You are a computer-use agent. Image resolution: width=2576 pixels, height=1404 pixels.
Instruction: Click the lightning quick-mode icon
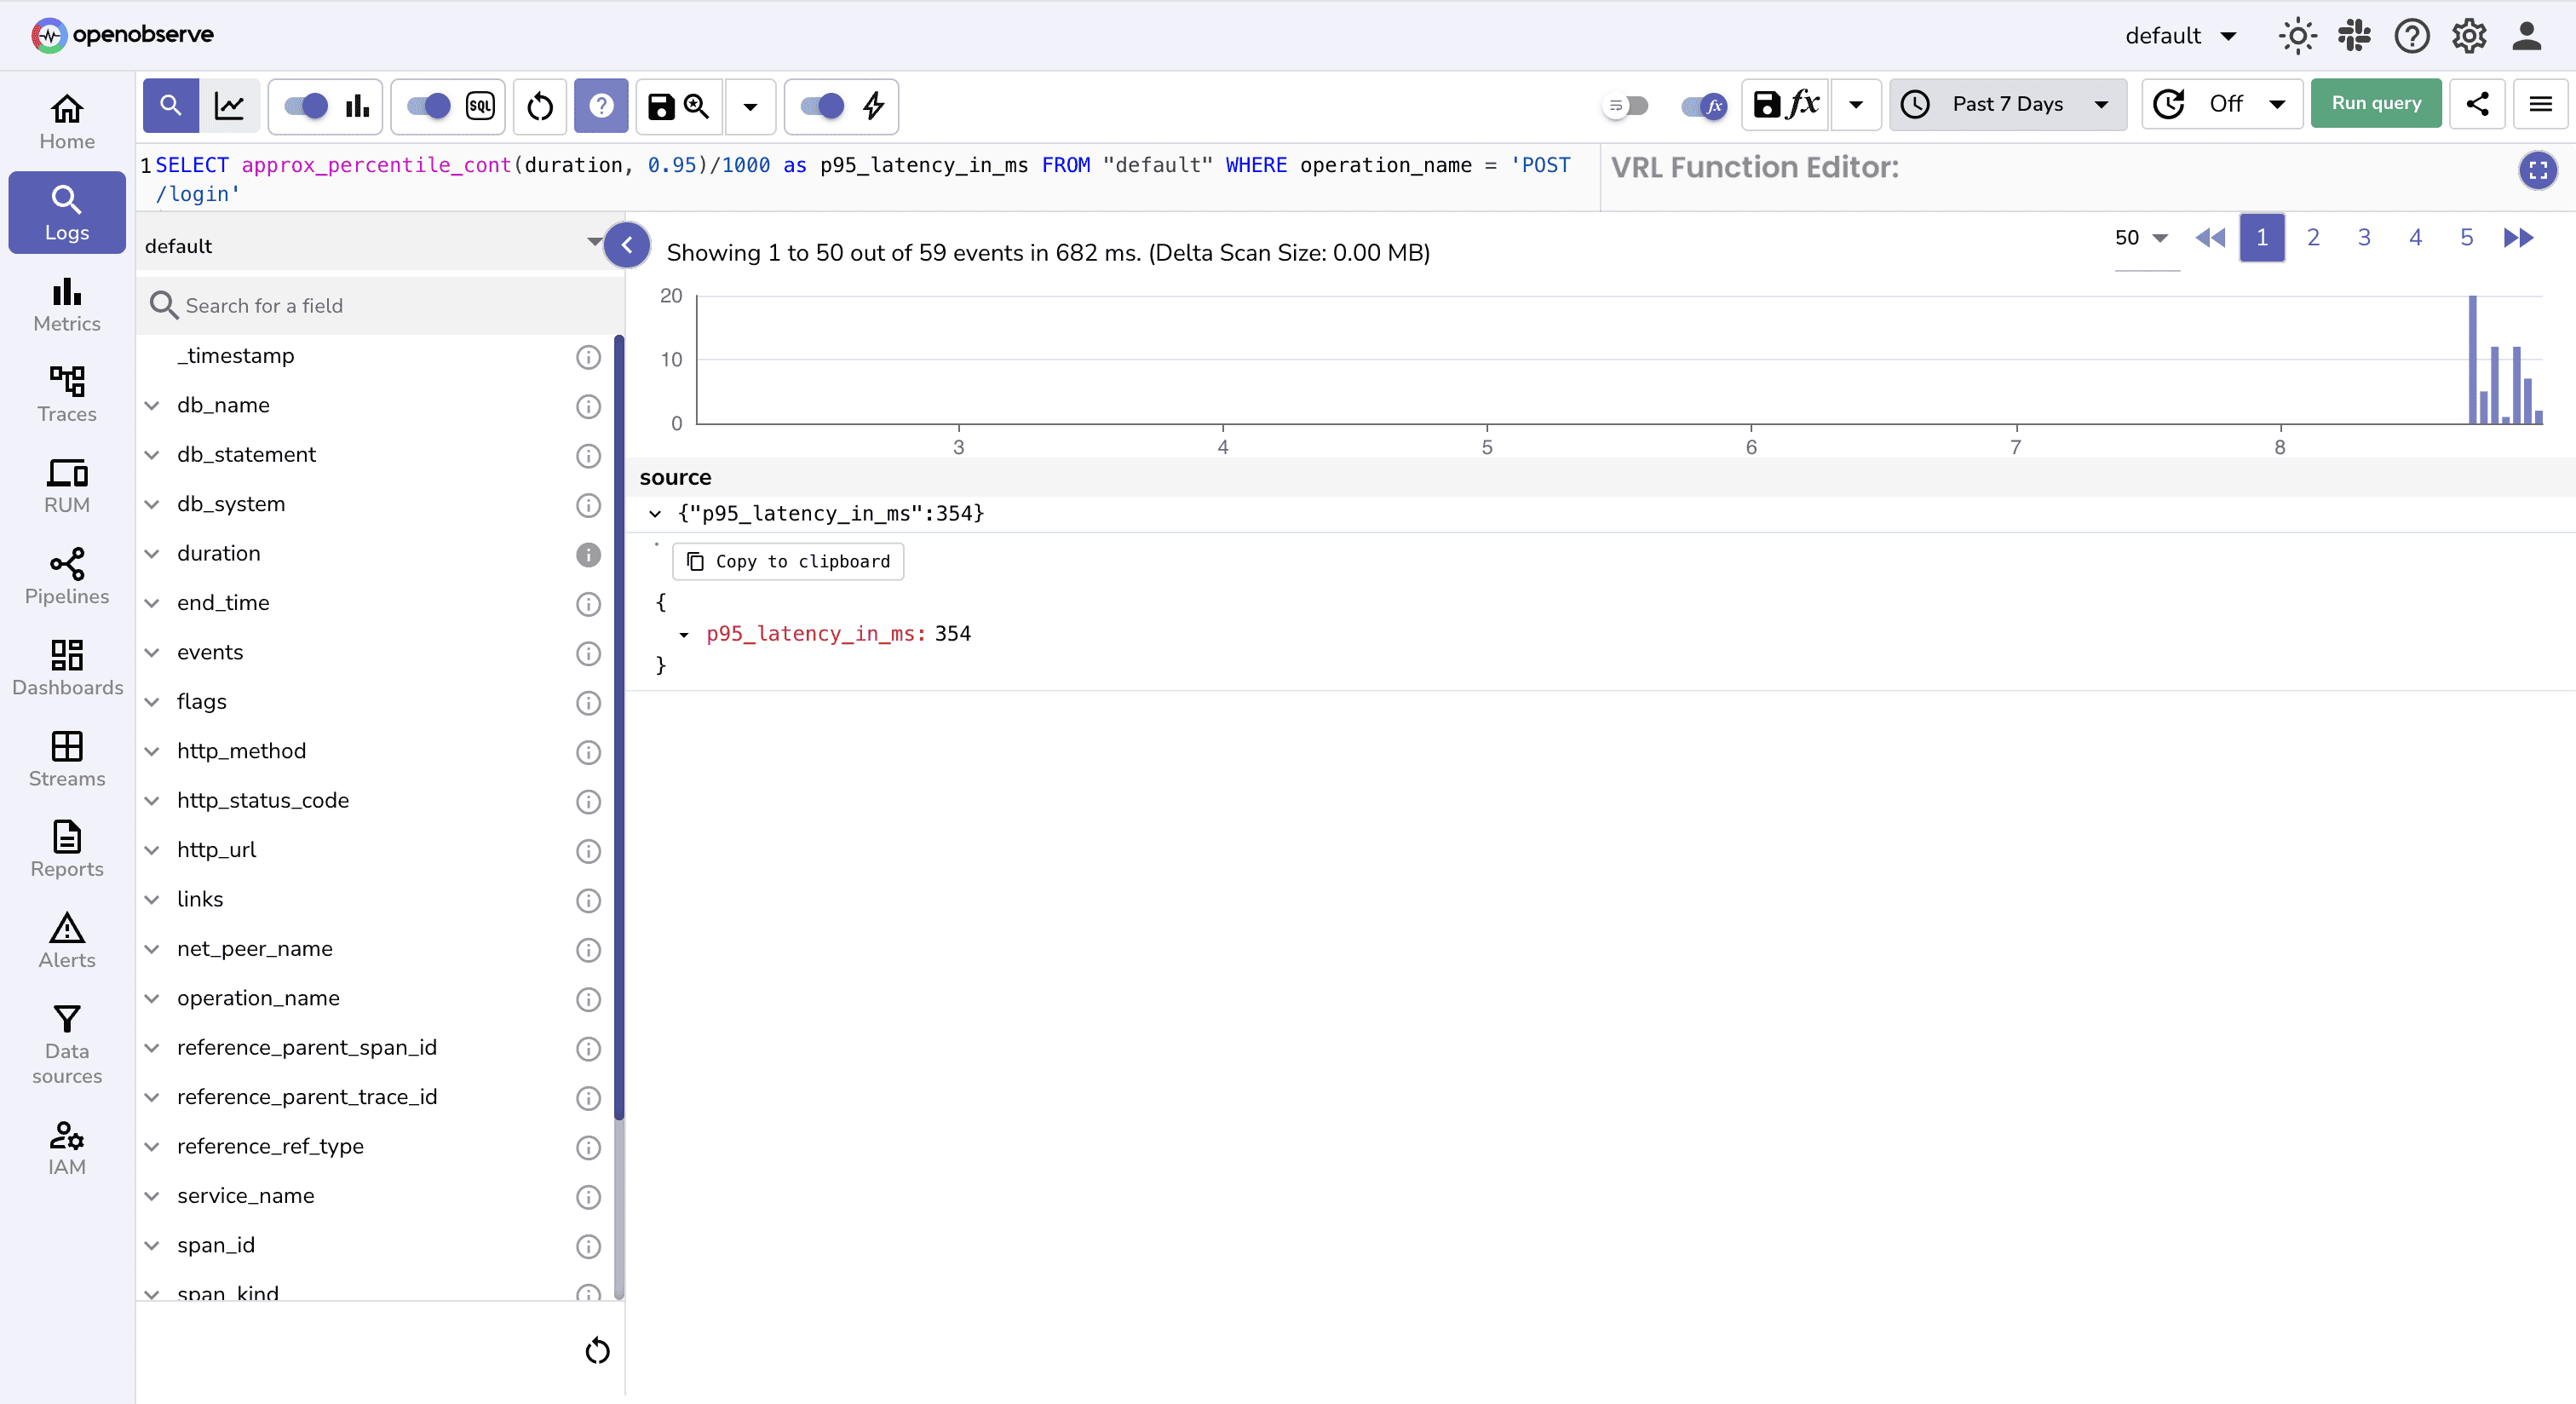click(873, 107)
